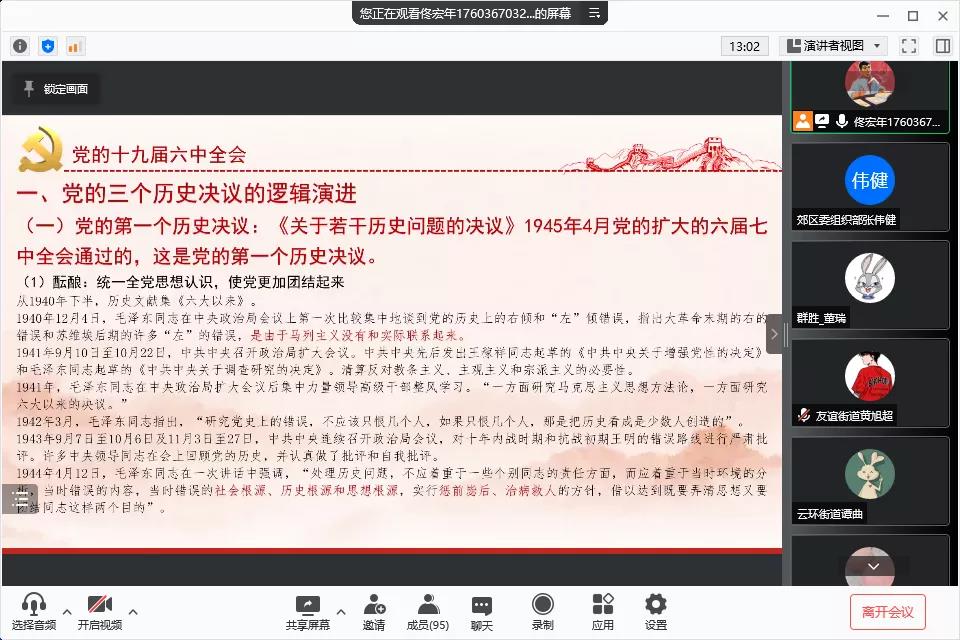This screenshot has width=960, height=640.
Task: Open the apps (应用) menu
Action: 602,611
